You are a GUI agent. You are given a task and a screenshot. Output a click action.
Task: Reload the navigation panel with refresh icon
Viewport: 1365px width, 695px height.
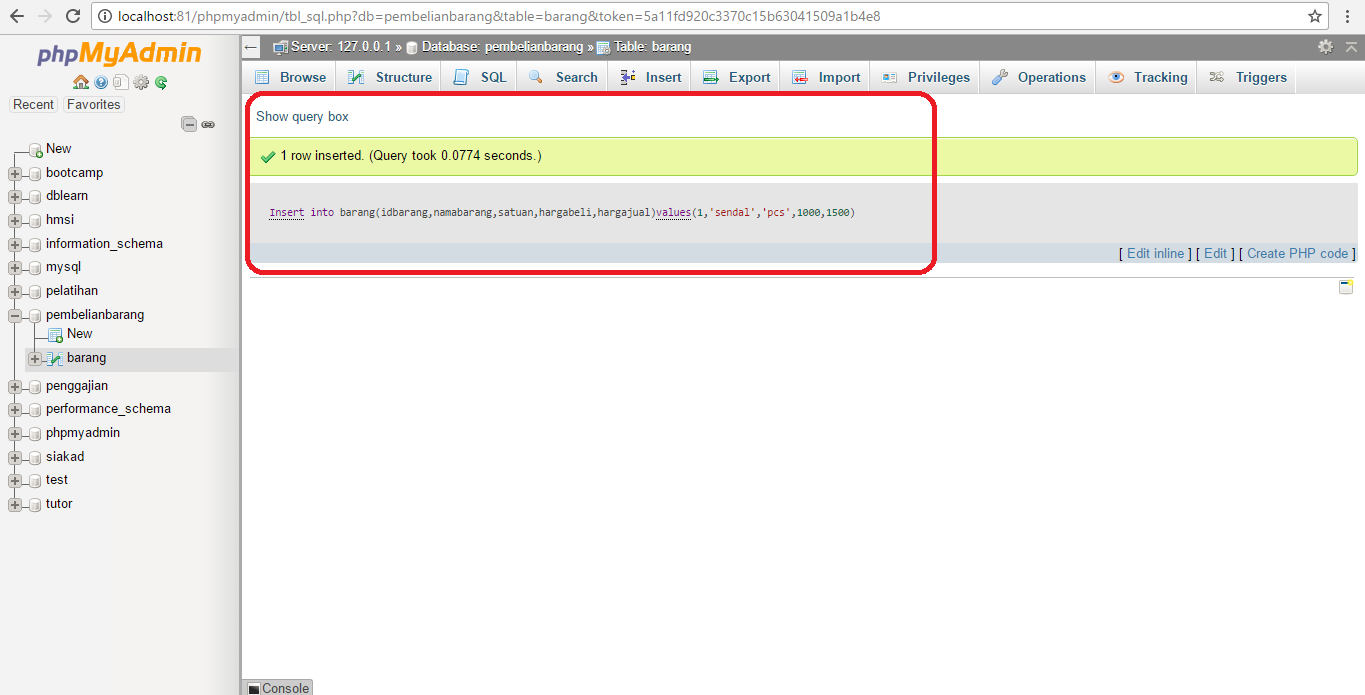coord(161,83)
